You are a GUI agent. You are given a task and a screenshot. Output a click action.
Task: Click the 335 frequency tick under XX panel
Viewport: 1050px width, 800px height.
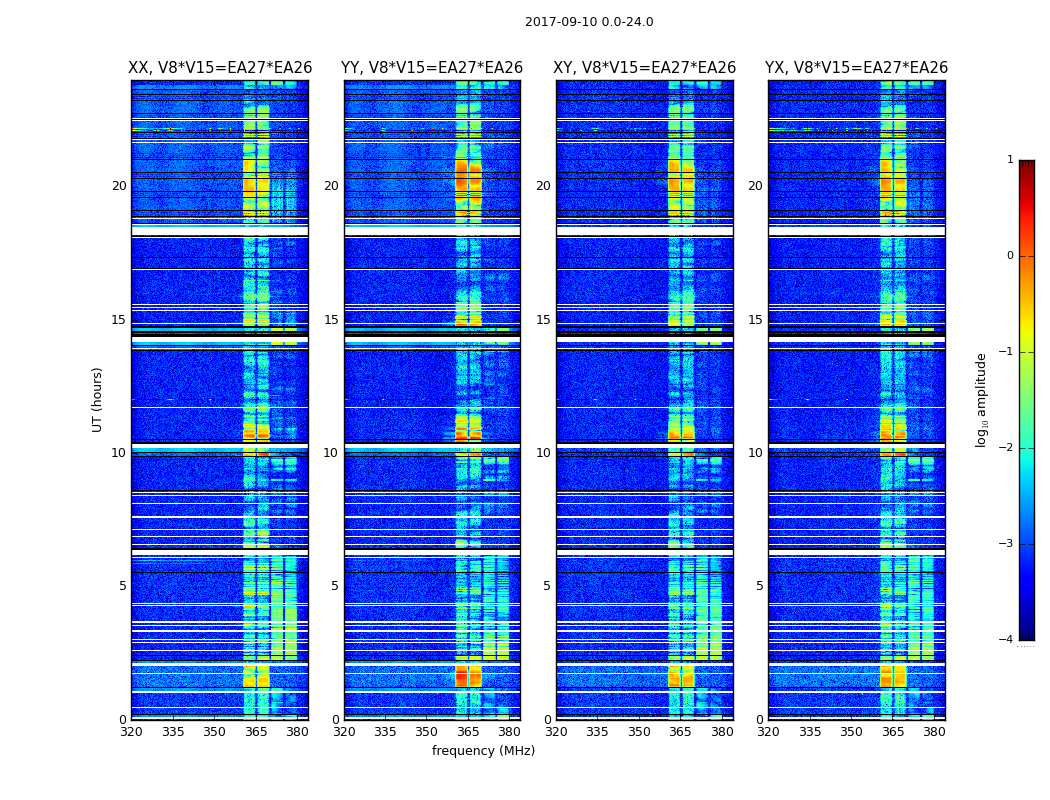point(173,732)
